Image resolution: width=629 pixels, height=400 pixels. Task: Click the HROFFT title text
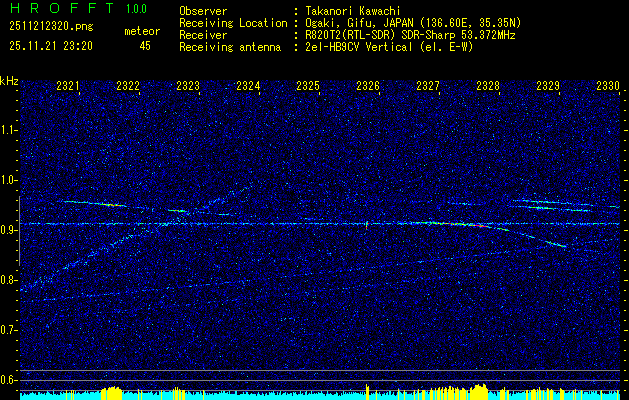(62, 8)
